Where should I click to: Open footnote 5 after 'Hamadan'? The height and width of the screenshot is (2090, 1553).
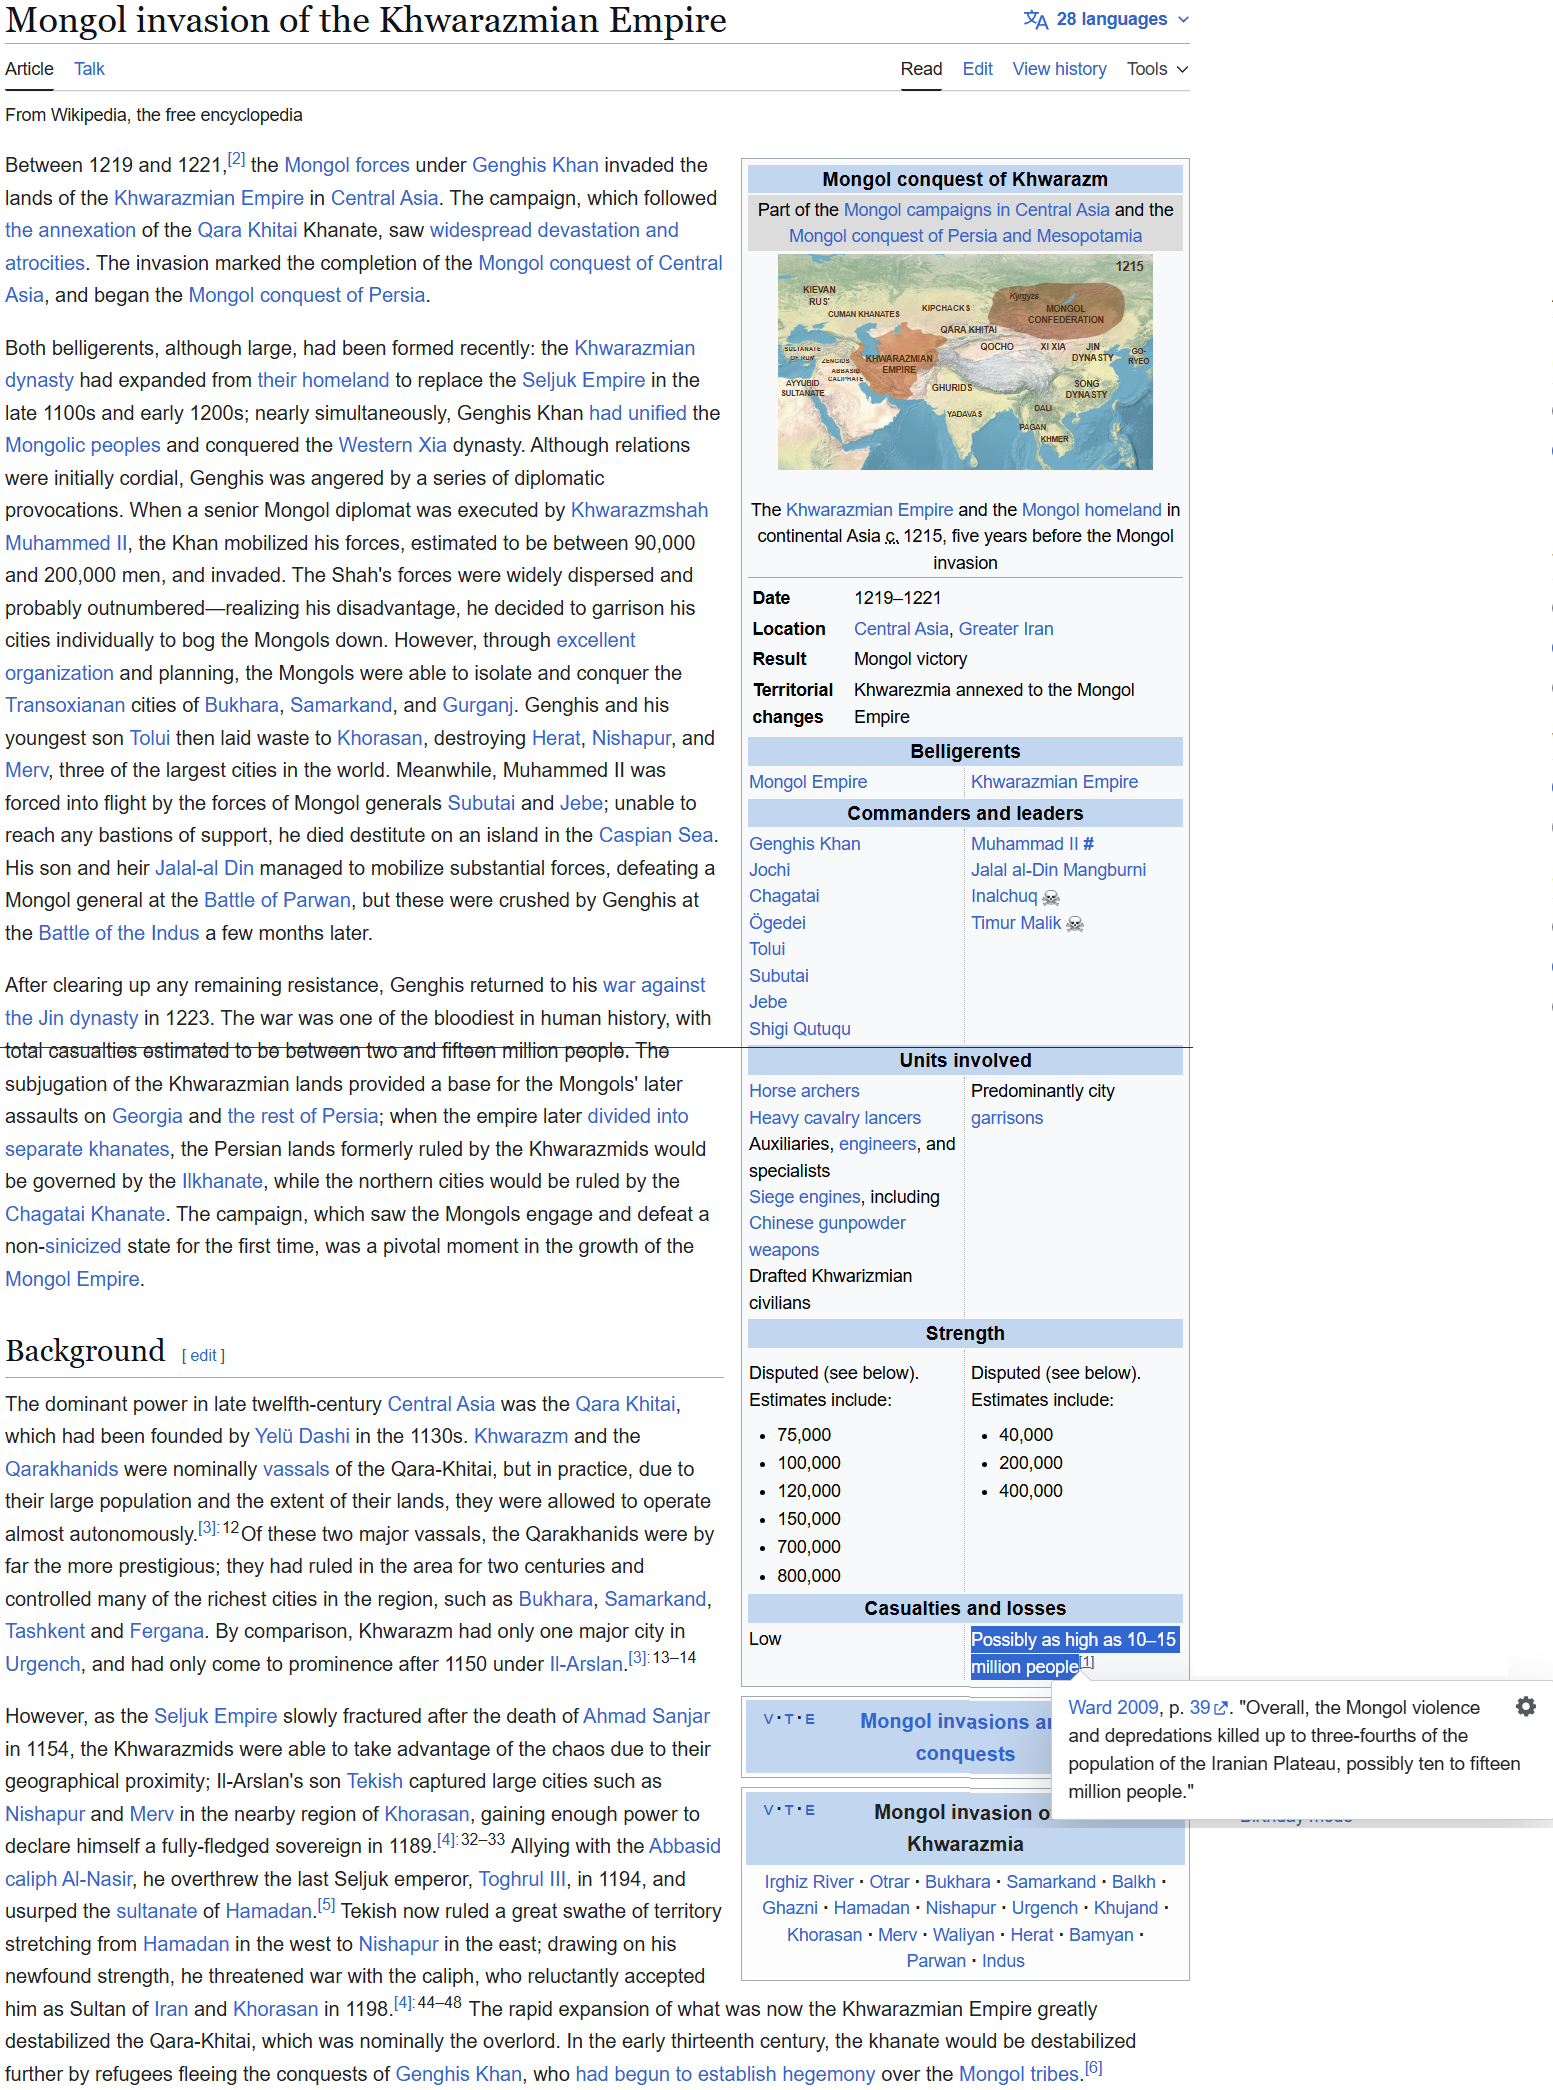326,1905
